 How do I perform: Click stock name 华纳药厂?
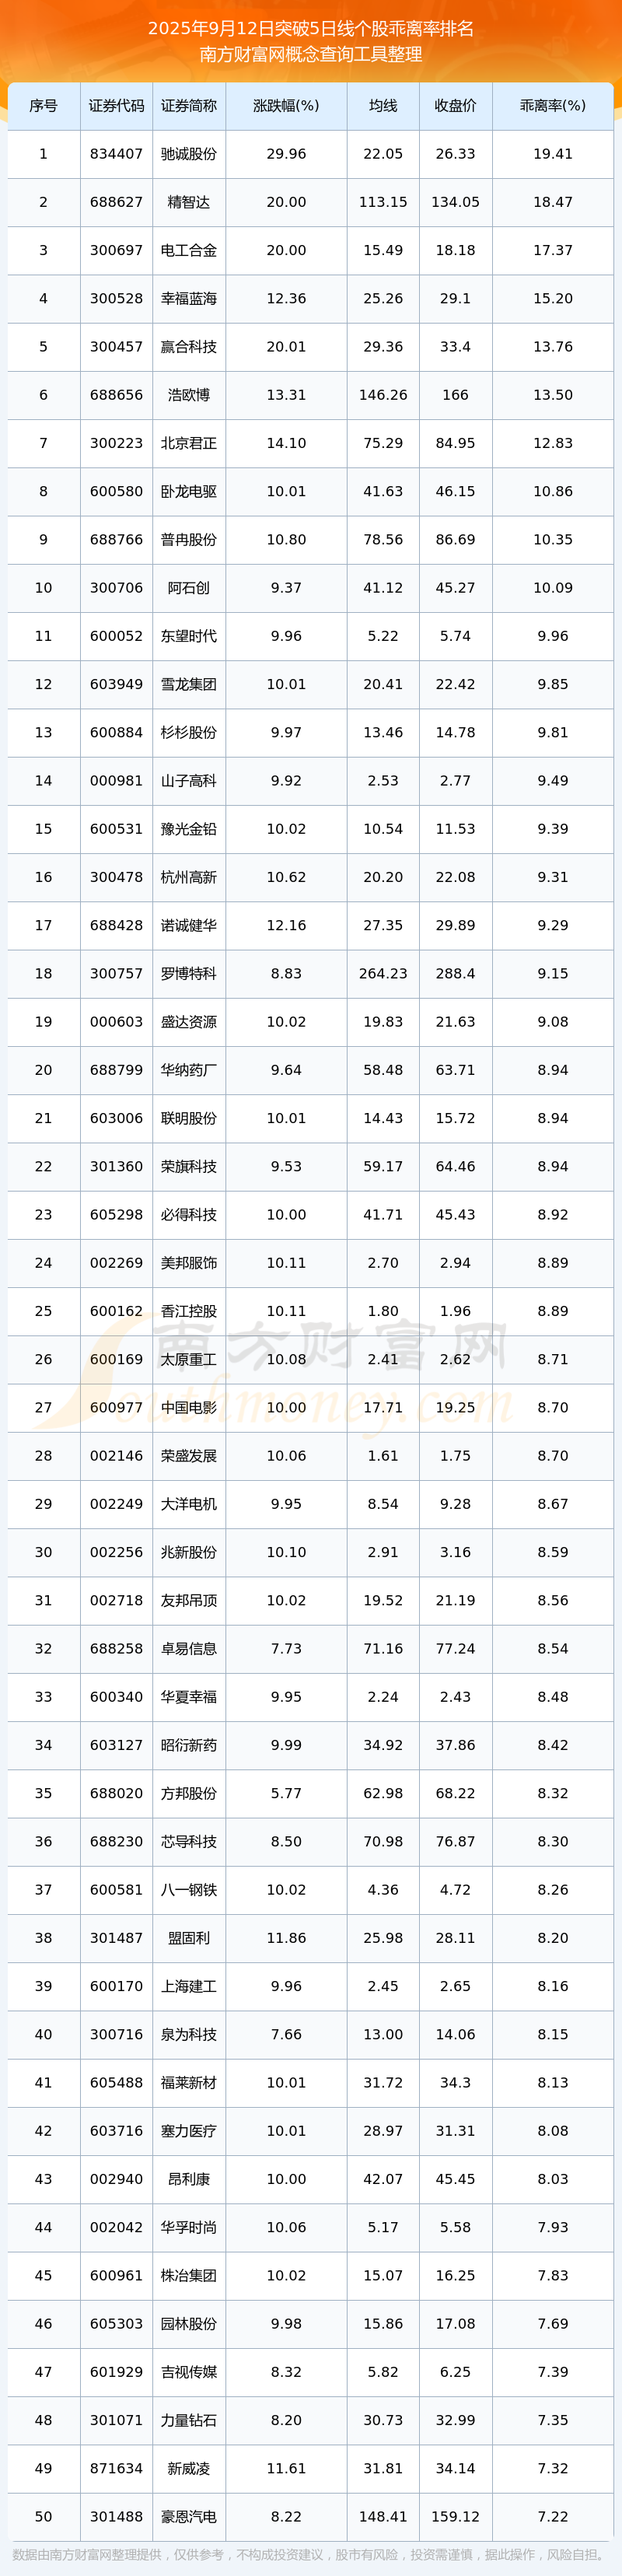click(189, 1070)
